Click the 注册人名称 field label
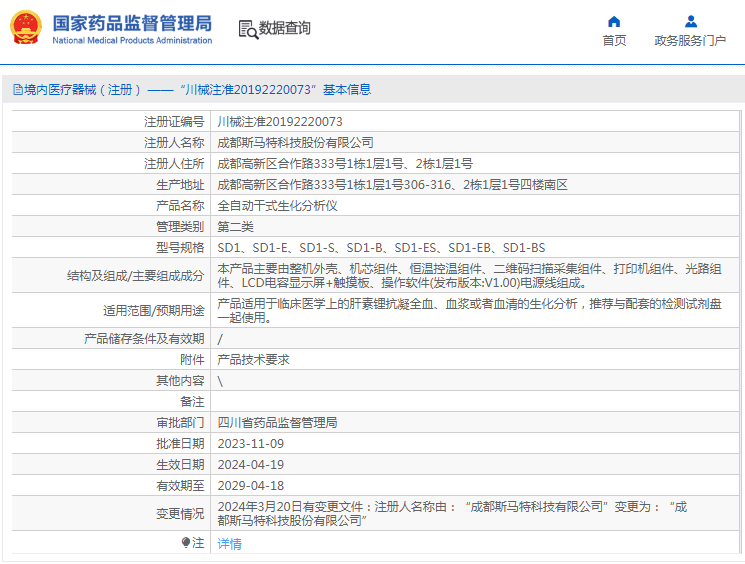Image resolution: width=745 pixels, height=564 pixels. click(174, 143)
